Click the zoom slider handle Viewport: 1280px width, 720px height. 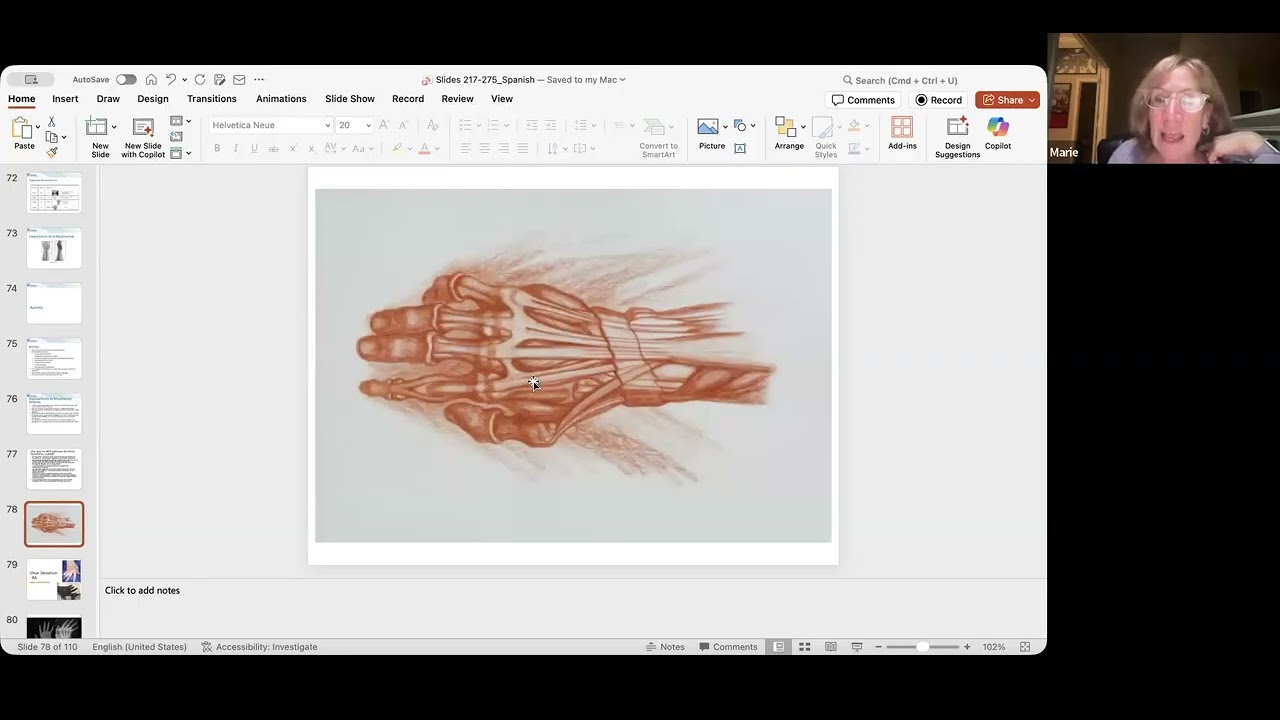coord(922,647)
